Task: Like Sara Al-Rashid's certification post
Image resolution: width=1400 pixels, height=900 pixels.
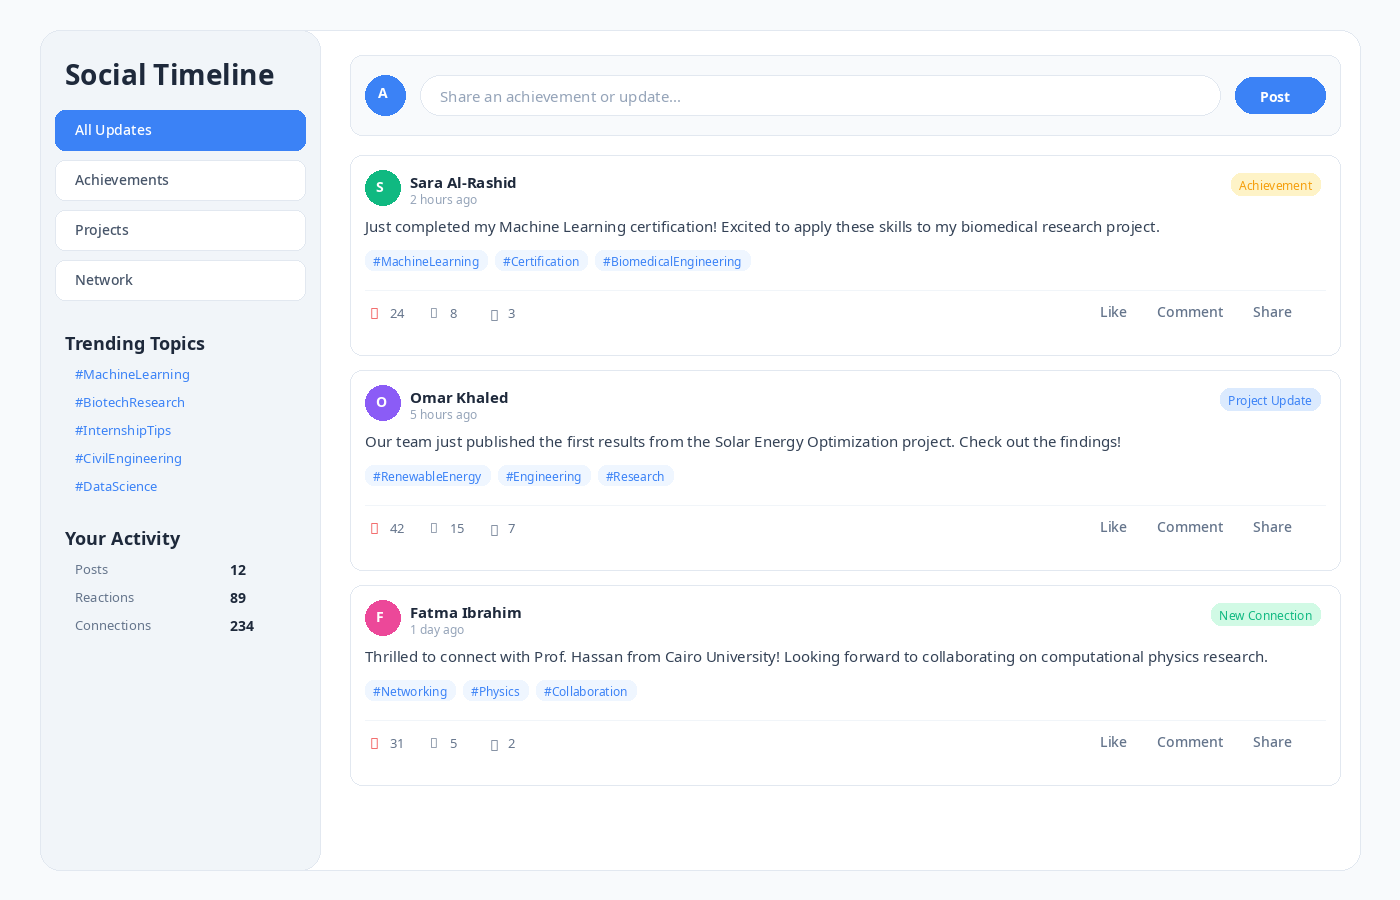Action: point(1113,312)
